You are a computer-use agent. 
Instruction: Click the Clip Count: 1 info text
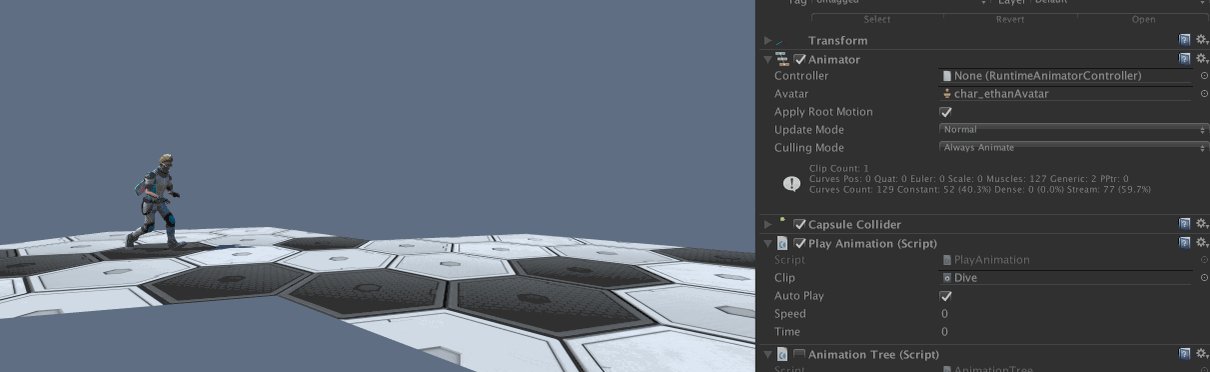coord(839,168)
